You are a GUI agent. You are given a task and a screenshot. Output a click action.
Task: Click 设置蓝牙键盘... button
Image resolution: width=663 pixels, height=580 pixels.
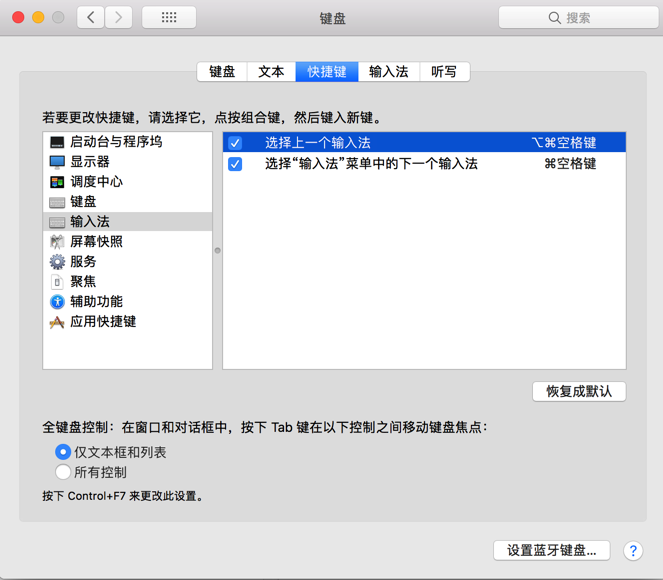tap(551, 550)
